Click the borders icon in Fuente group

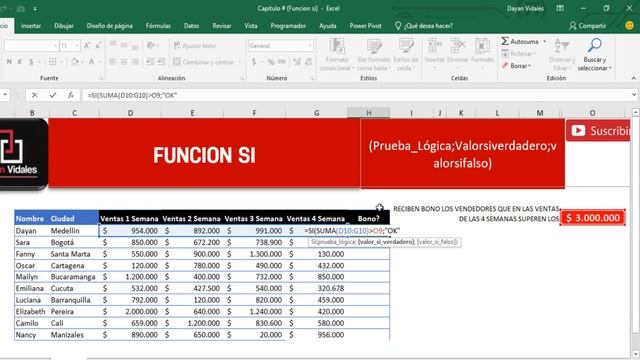52,62
